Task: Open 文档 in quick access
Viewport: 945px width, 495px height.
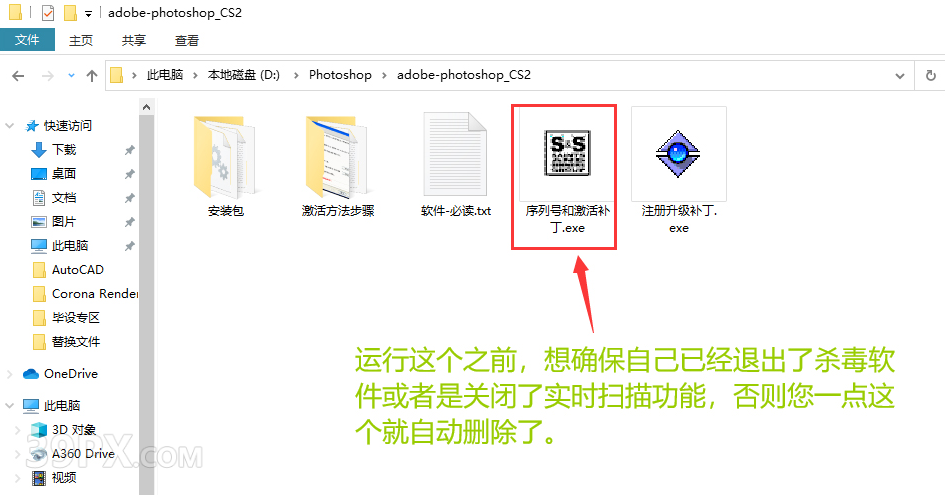Action: tap(64, 198)
